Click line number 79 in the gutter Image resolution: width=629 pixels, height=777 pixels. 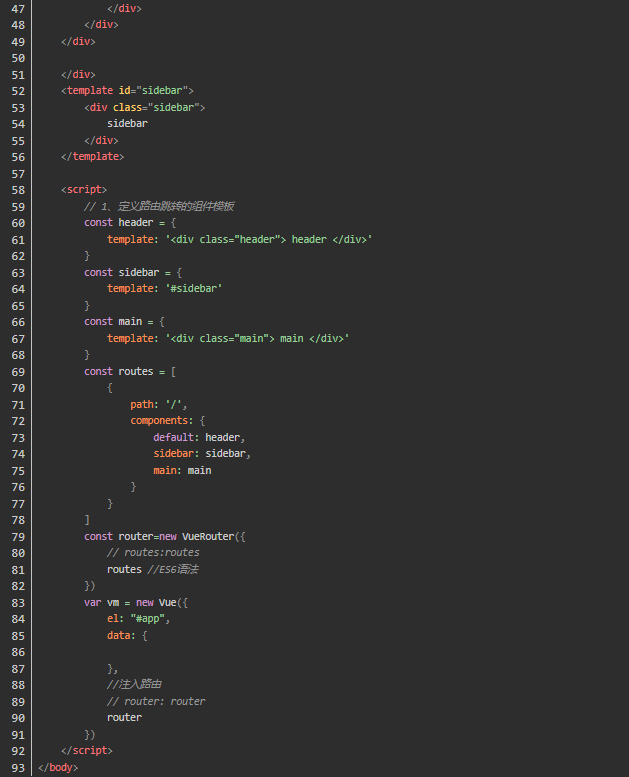point(15,536)
